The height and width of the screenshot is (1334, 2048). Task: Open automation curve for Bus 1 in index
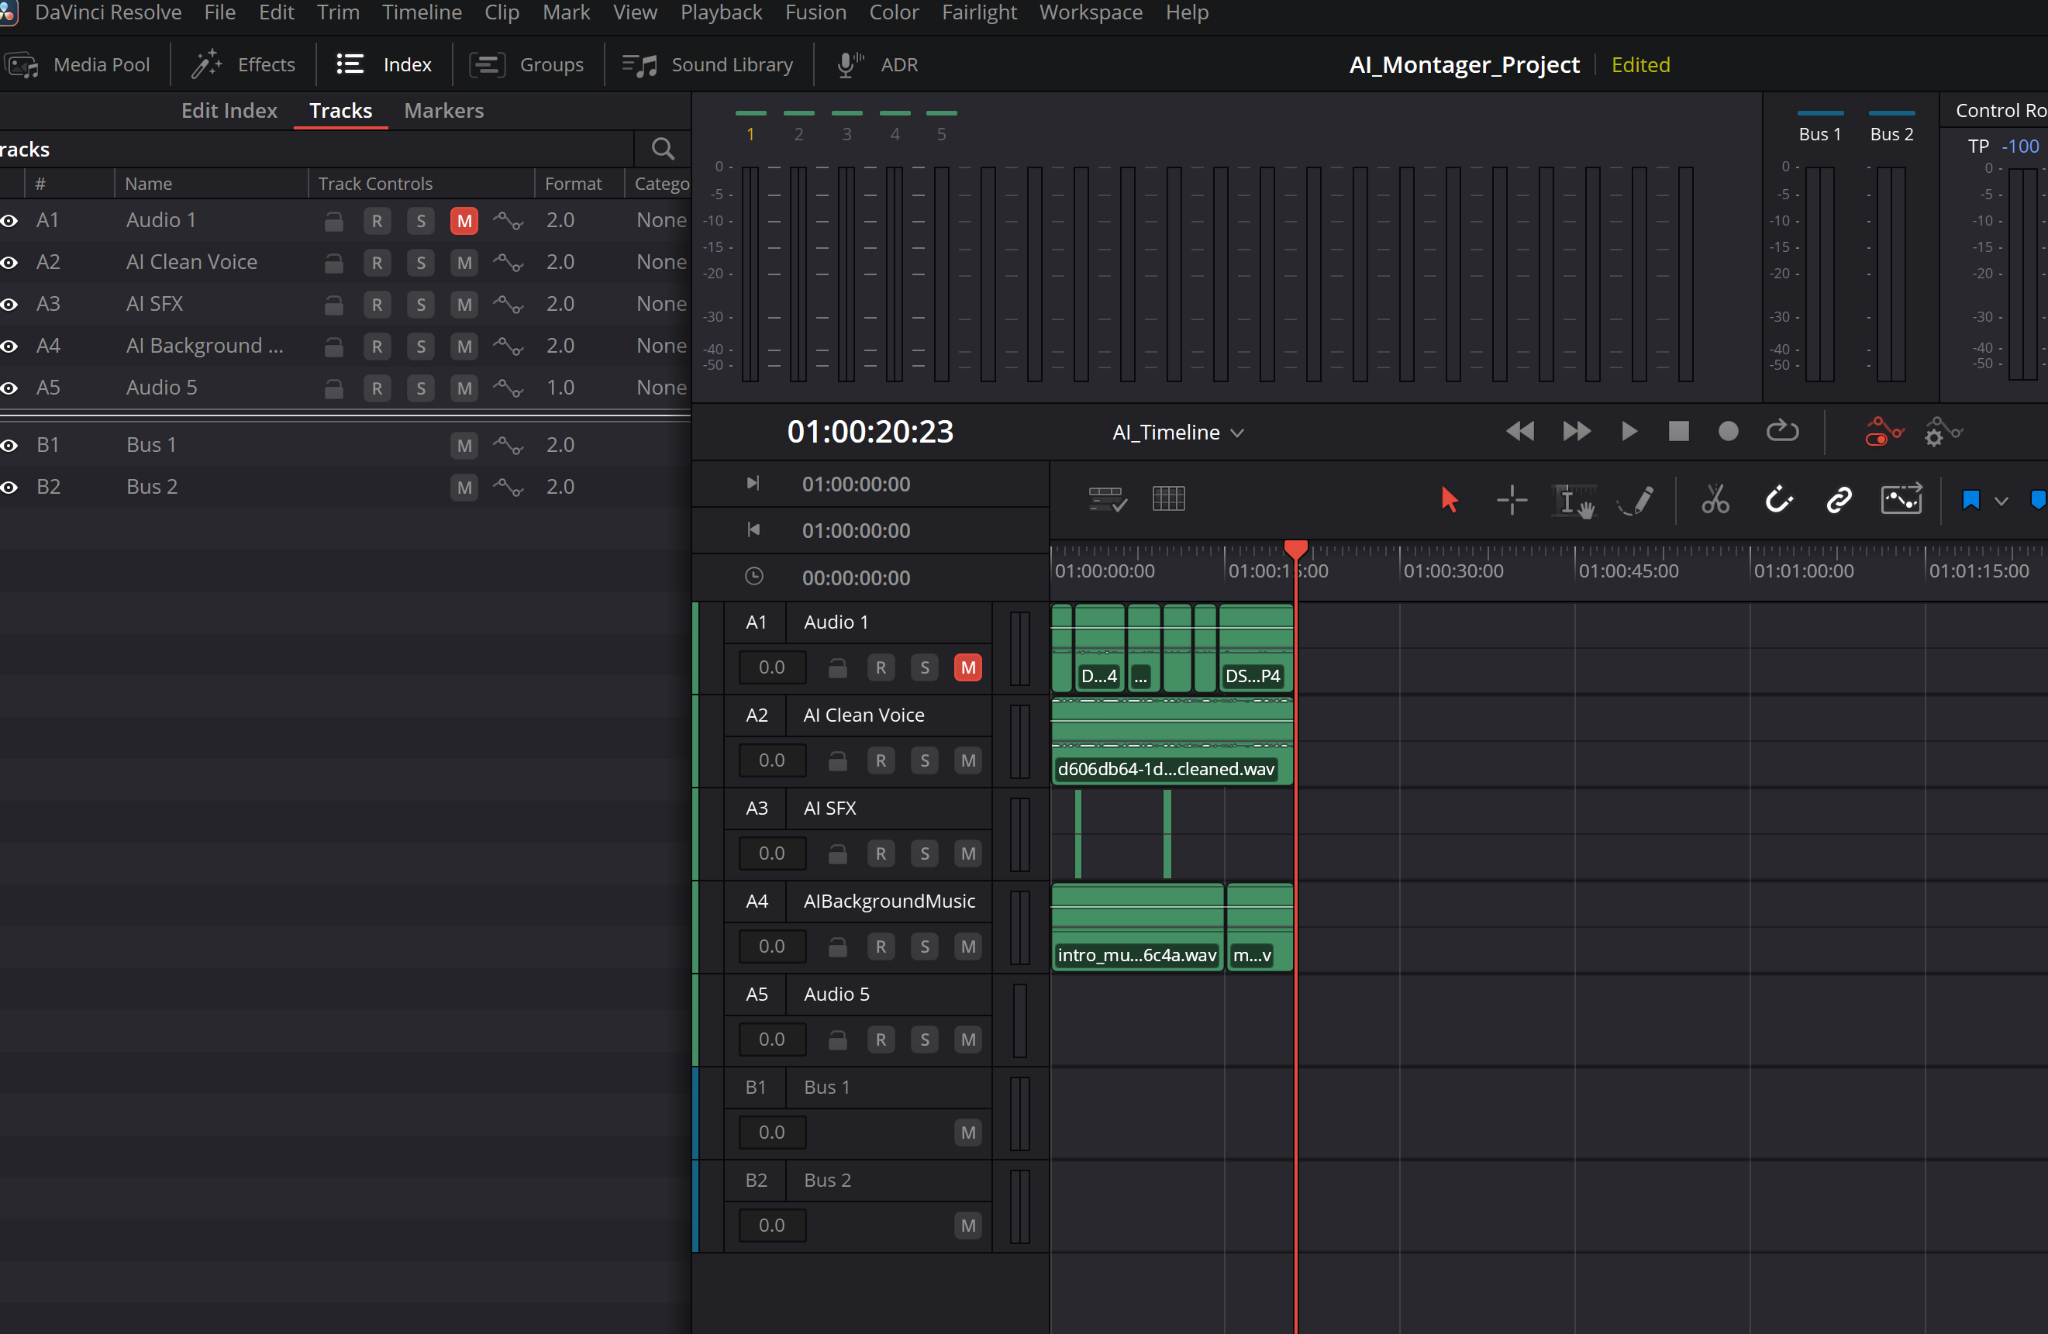point(508,446)
